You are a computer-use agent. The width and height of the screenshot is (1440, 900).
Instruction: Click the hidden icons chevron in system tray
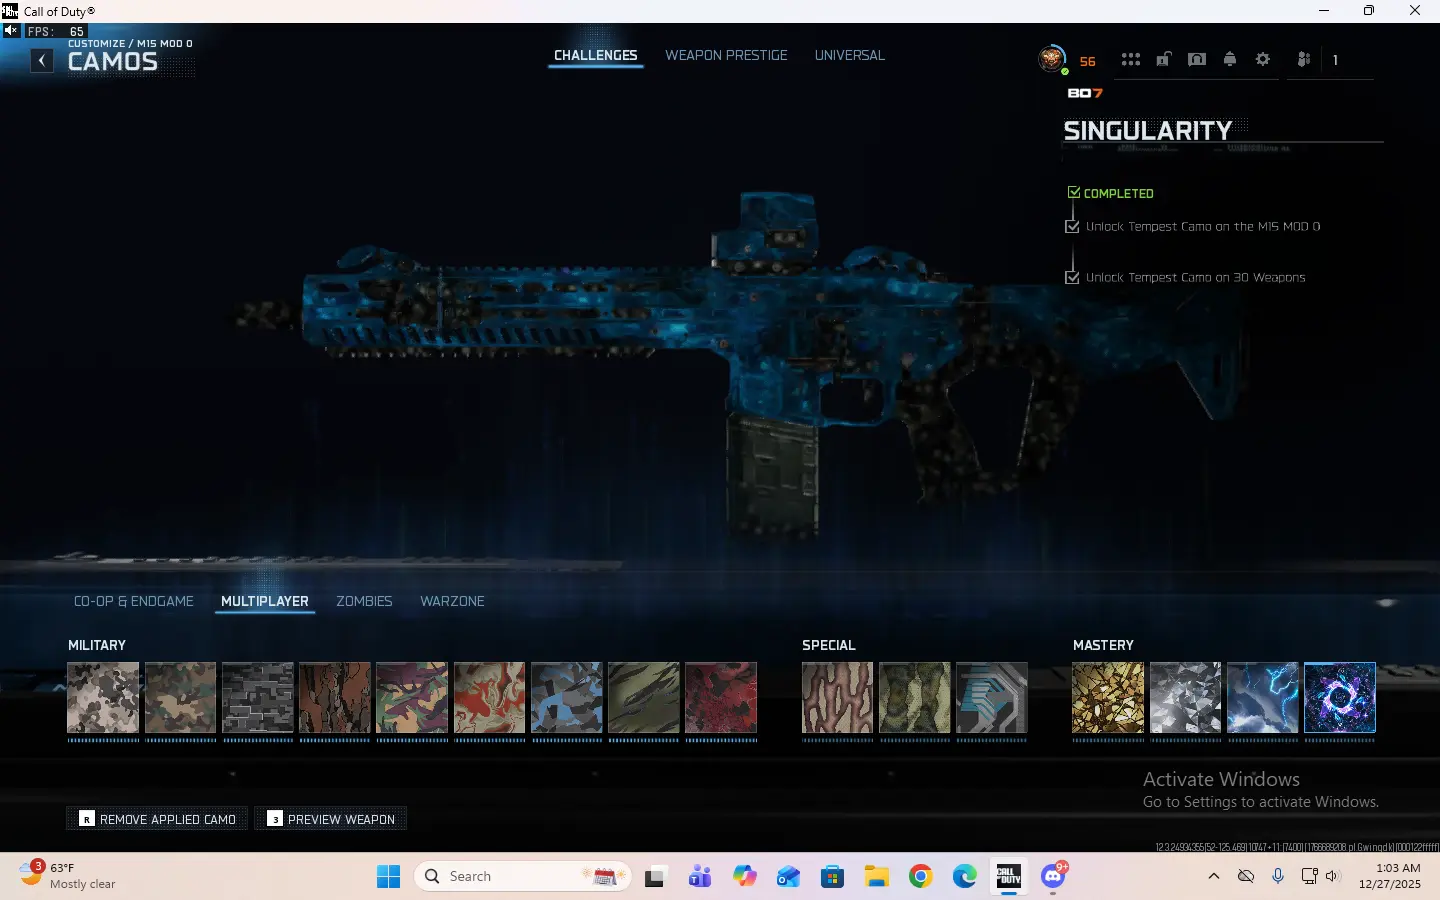[1213, 876]
